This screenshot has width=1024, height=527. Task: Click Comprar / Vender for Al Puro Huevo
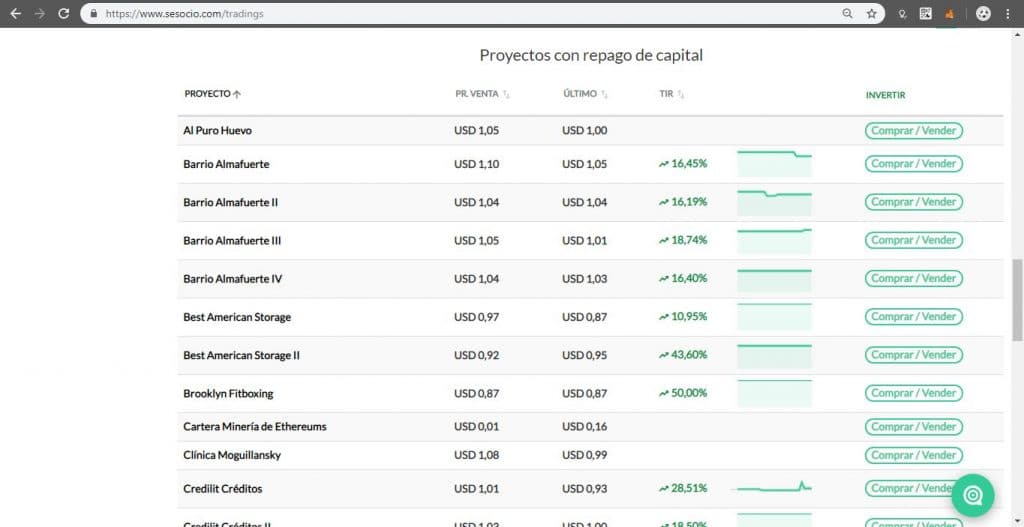pos(914,131)
